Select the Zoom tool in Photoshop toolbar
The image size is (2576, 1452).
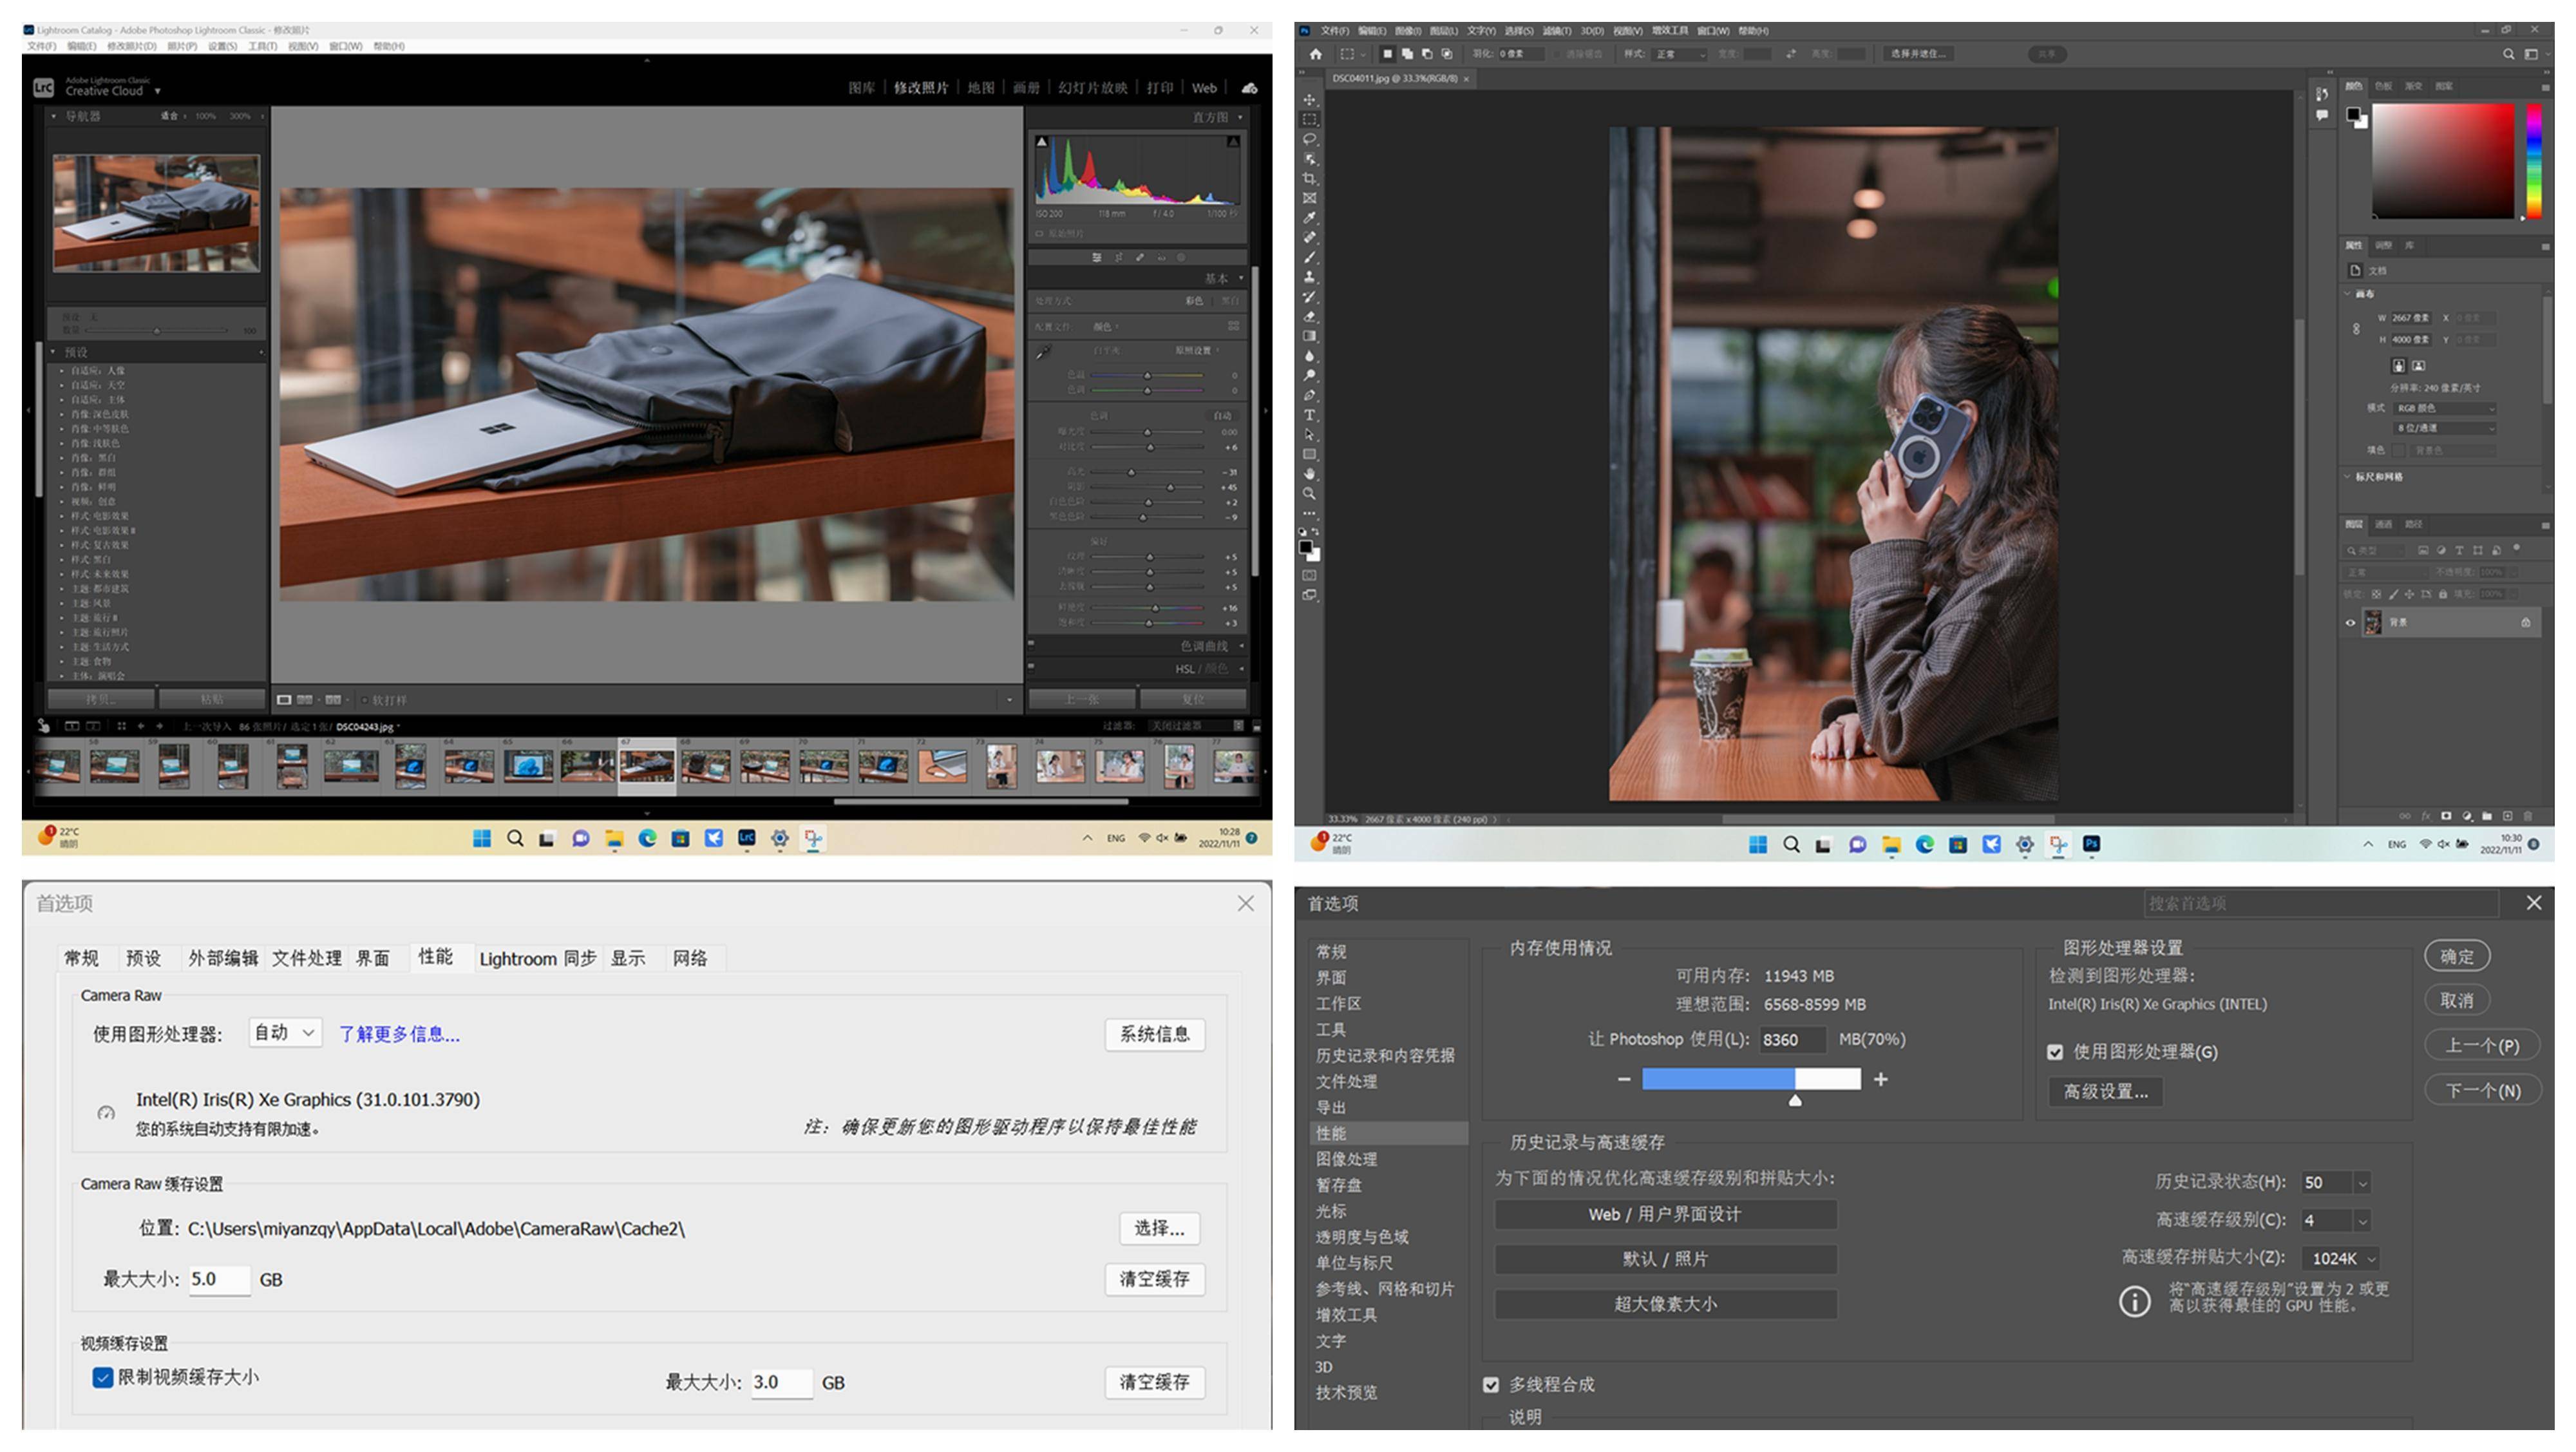click(1309, 494)
